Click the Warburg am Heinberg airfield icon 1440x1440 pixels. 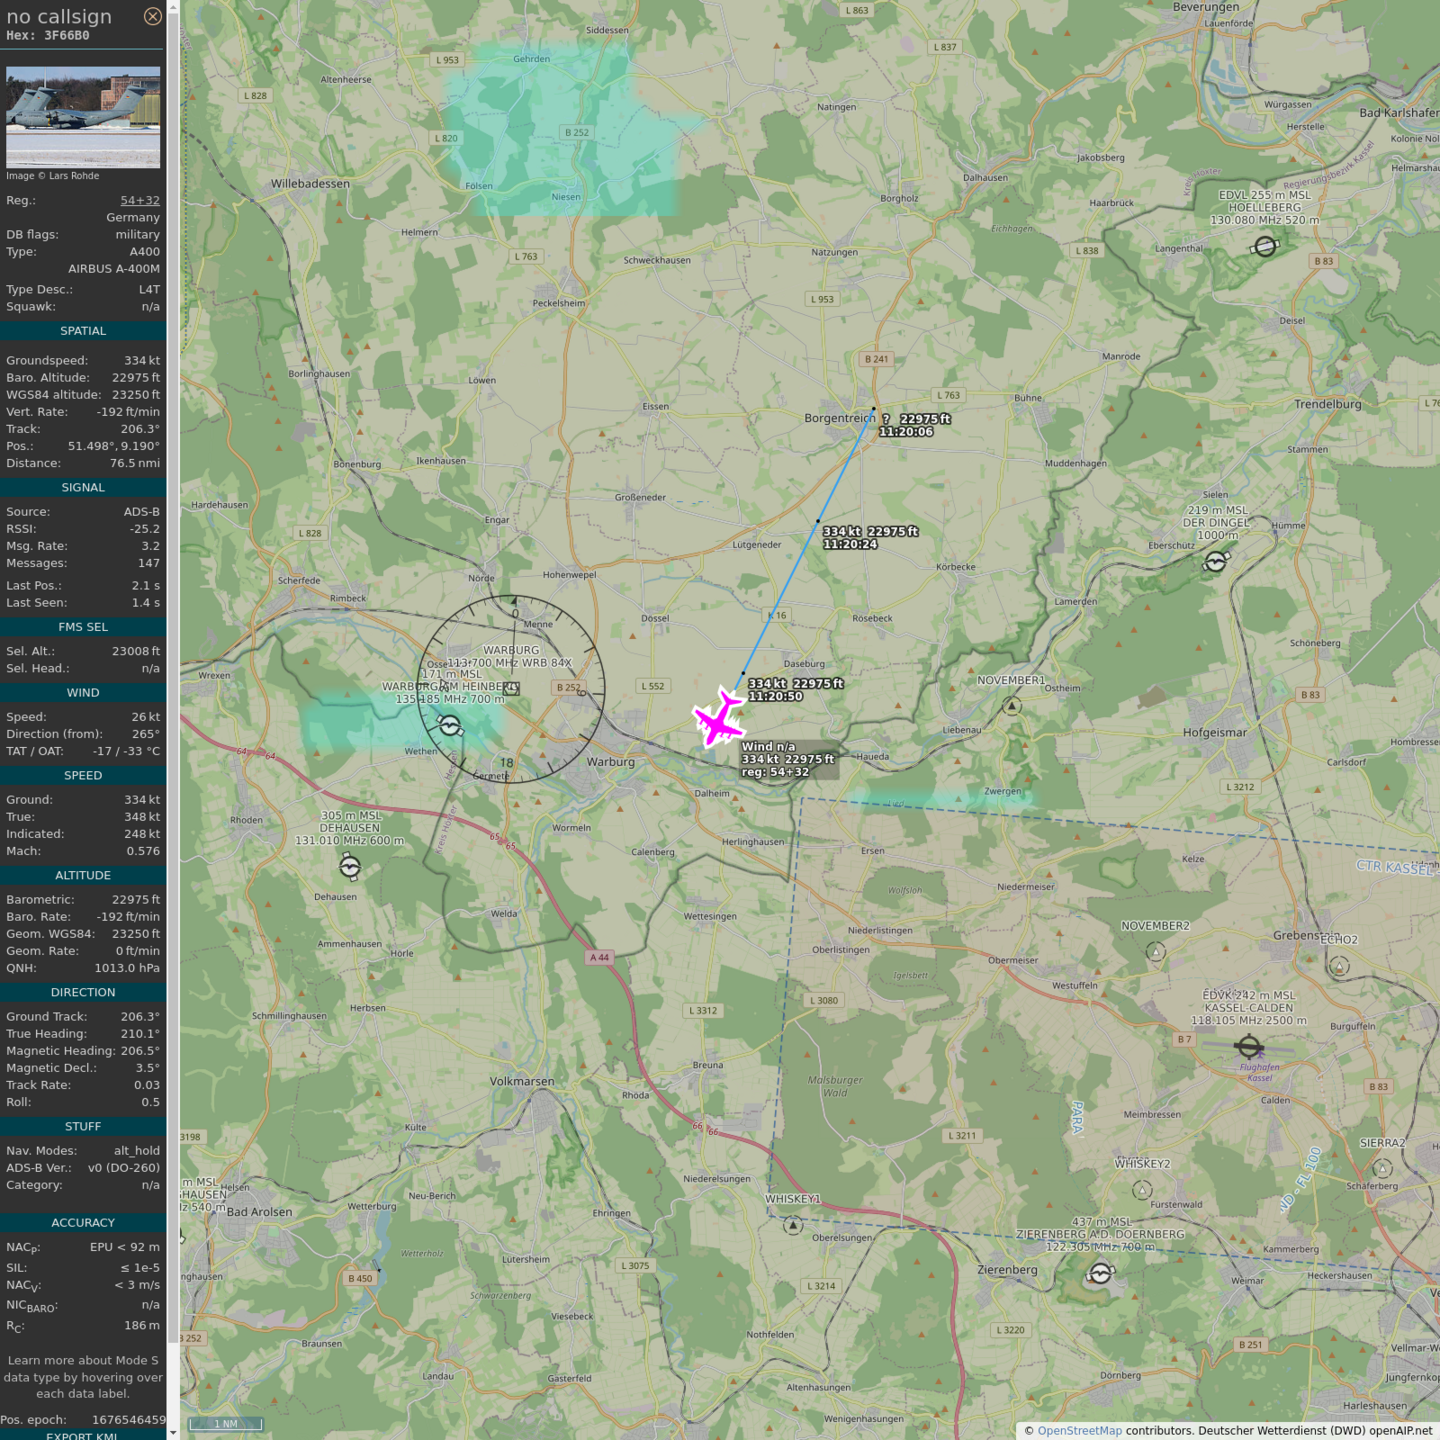450,726
